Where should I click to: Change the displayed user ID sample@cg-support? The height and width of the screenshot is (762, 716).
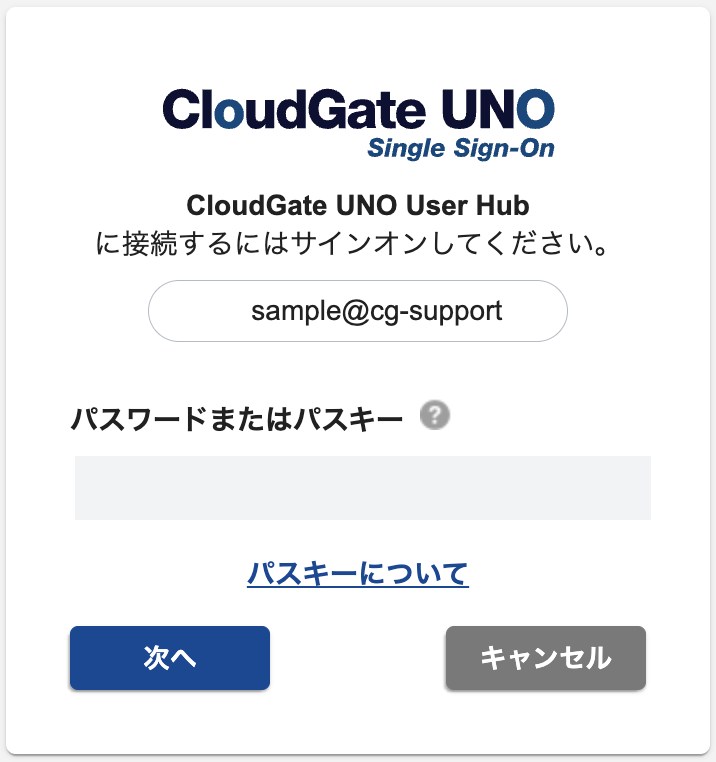click(x=358, y=311)
